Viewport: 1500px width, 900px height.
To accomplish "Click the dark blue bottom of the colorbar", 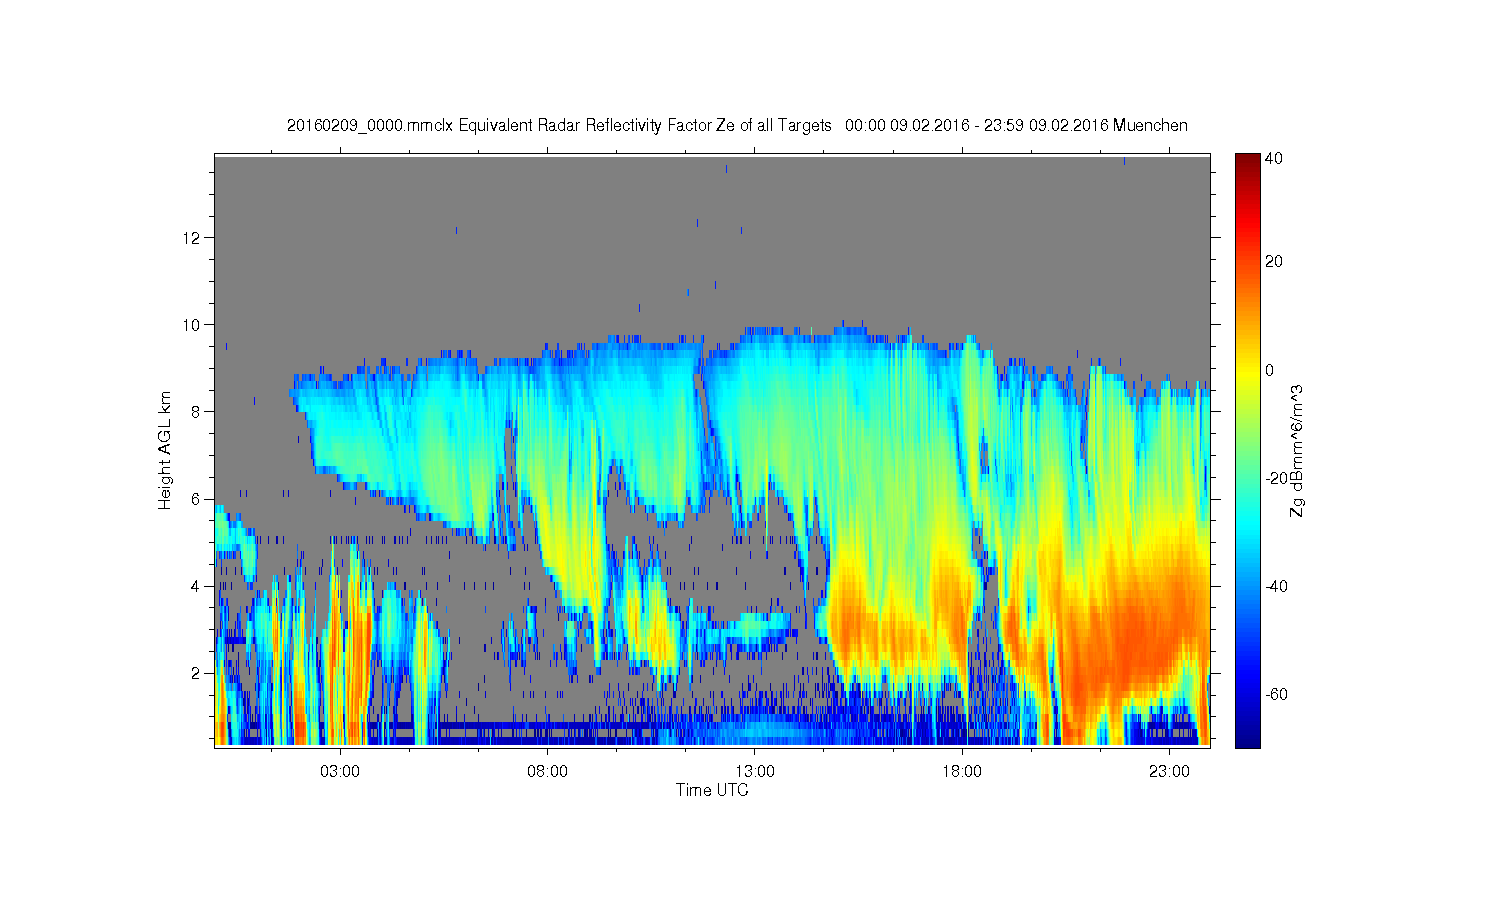I will pos(1247,738).
